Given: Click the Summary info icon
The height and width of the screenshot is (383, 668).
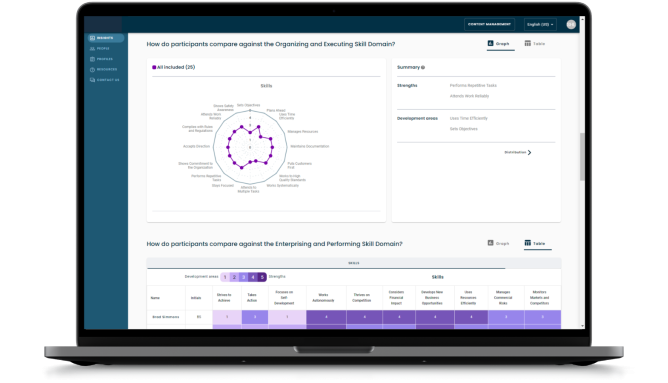Looking at the screenshot, I should coord(423,67).
